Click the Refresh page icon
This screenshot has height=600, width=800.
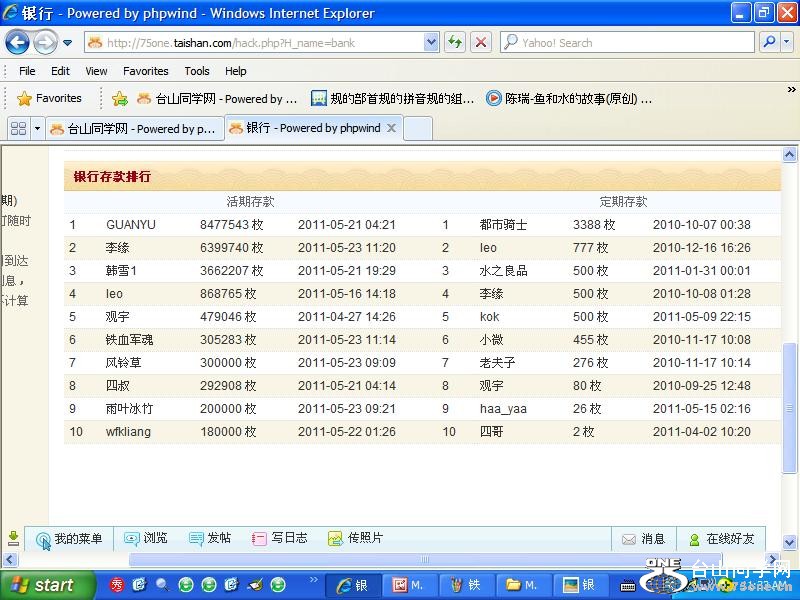pos(455,42)
